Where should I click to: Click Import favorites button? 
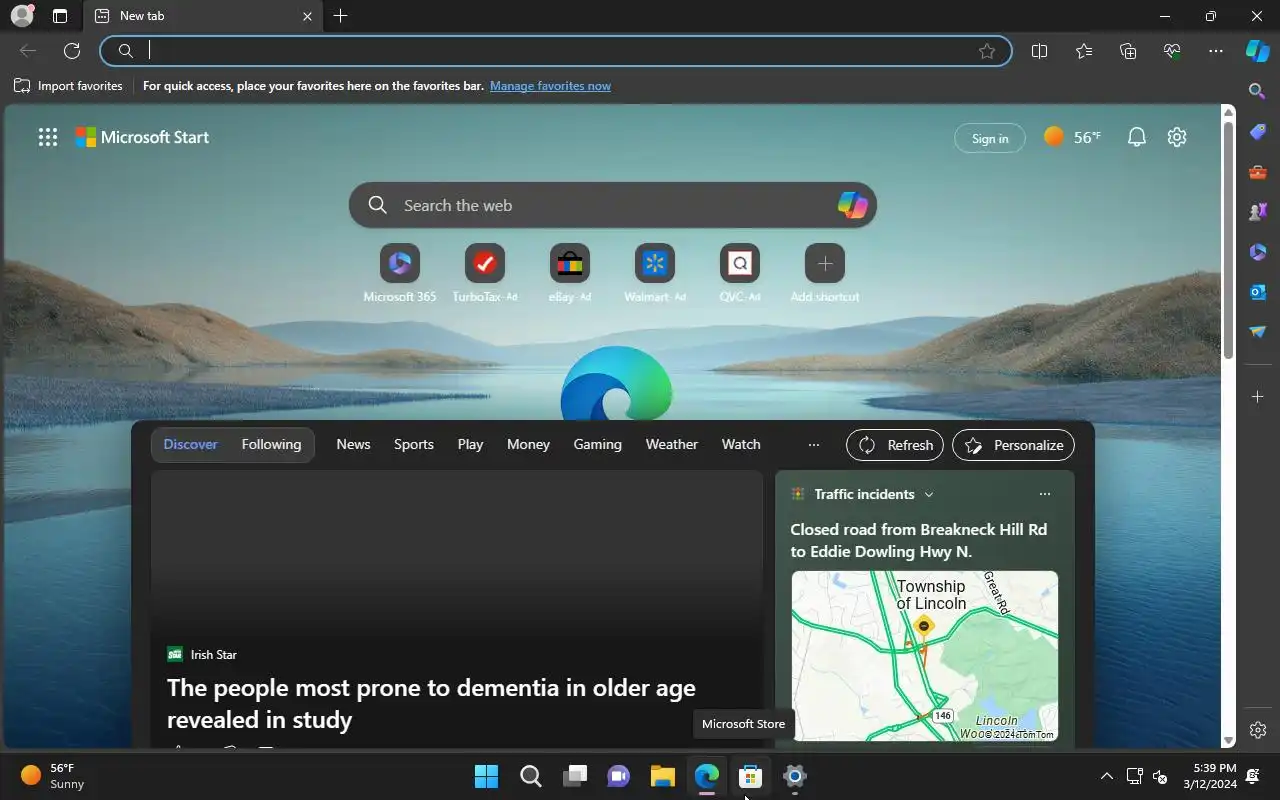pos(68,86)
